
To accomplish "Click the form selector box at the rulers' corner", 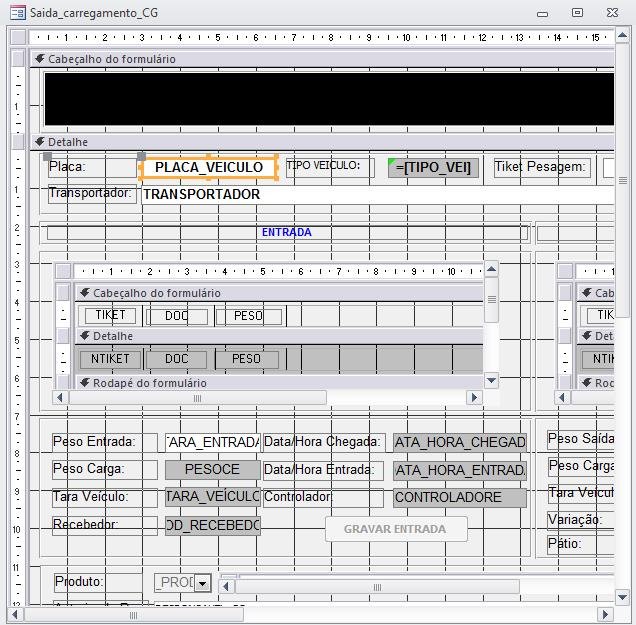I will 17,37.
